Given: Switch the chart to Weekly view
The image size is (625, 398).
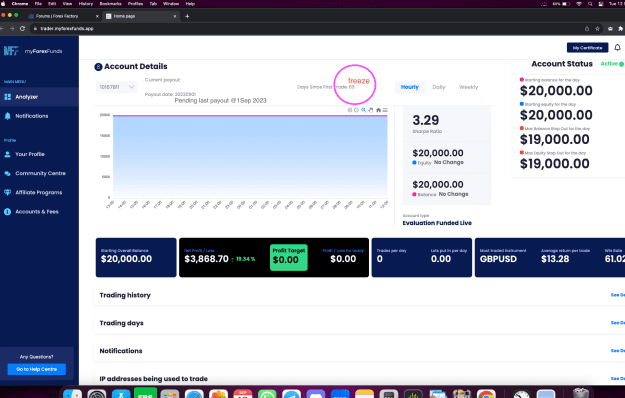Looking at the screenshot, I should coord(468,87).
